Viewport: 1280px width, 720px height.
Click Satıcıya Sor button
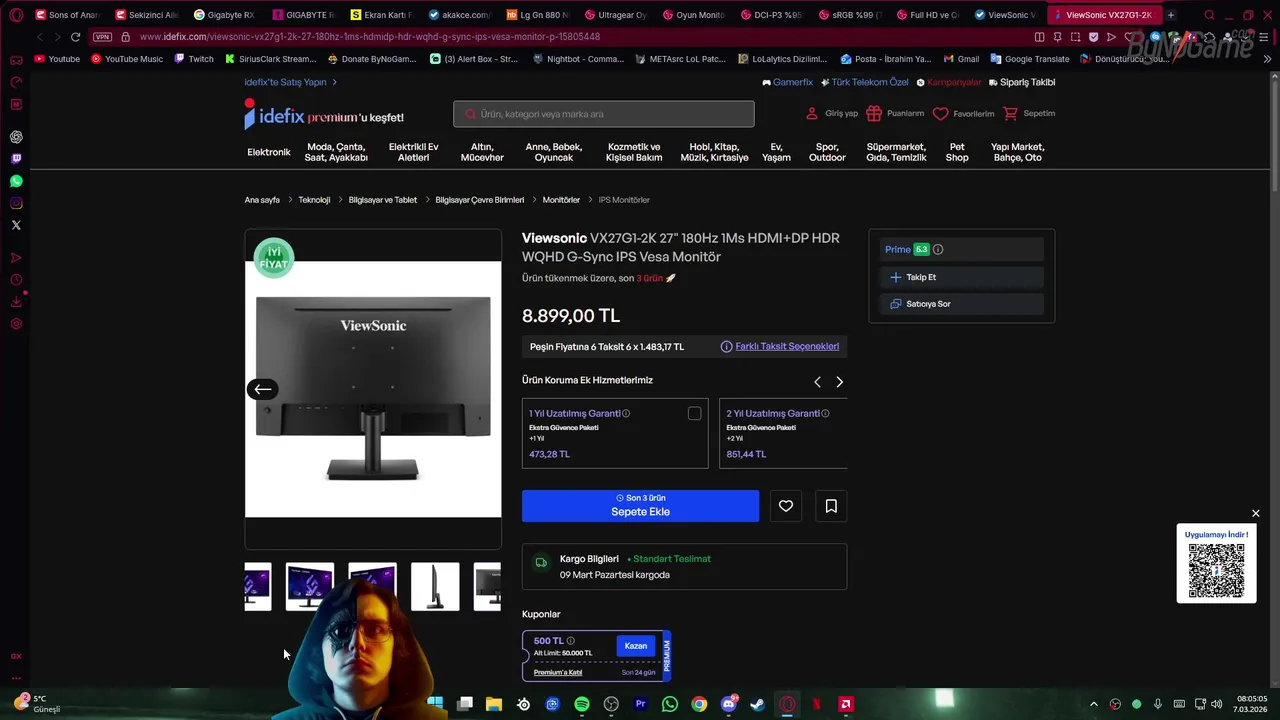961,304
